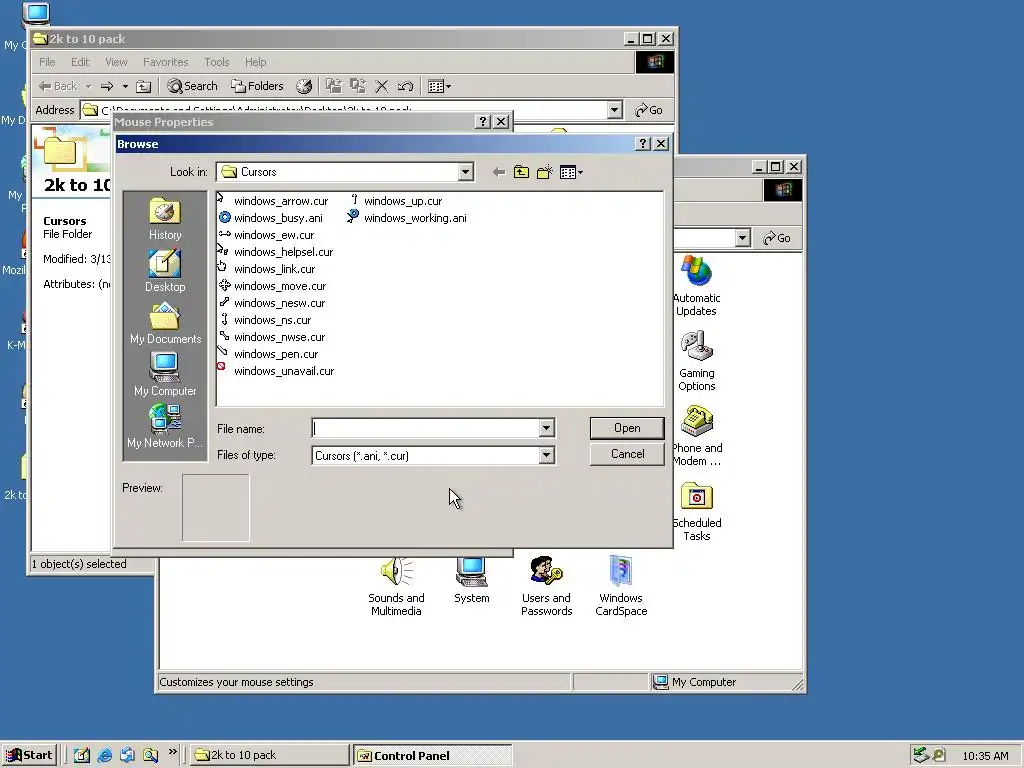
Task: Open Favorites menu in 2k to 10 pack window
Action: (165, 62)
